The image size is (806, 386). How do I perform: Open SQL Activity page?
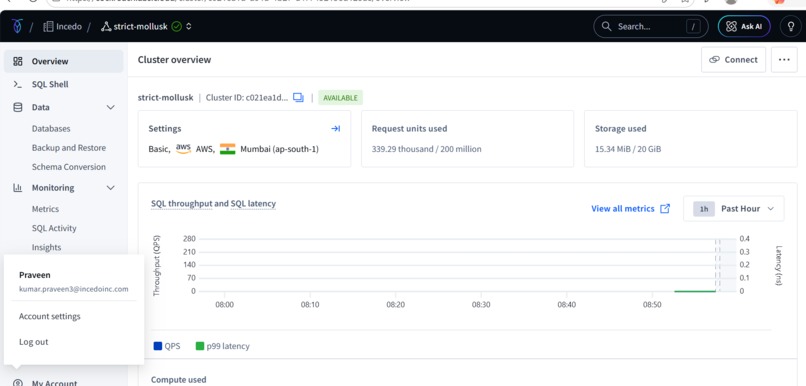tap(54, 228)
